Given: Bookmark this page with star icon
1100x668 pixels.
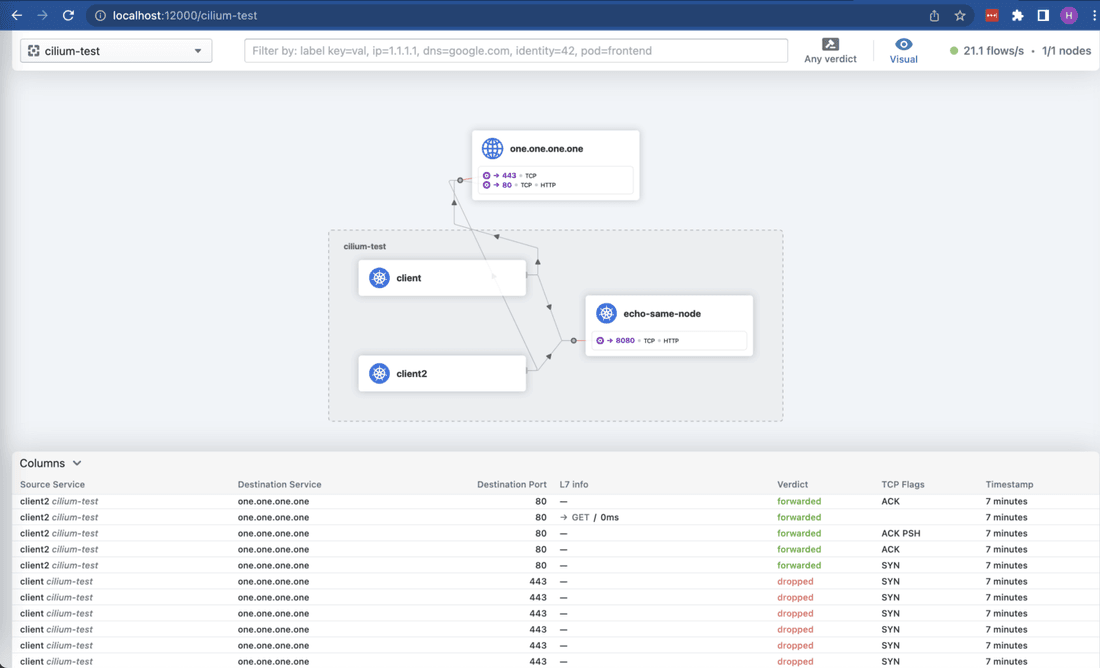Looking at the screenshot, I should click(960, 15).
